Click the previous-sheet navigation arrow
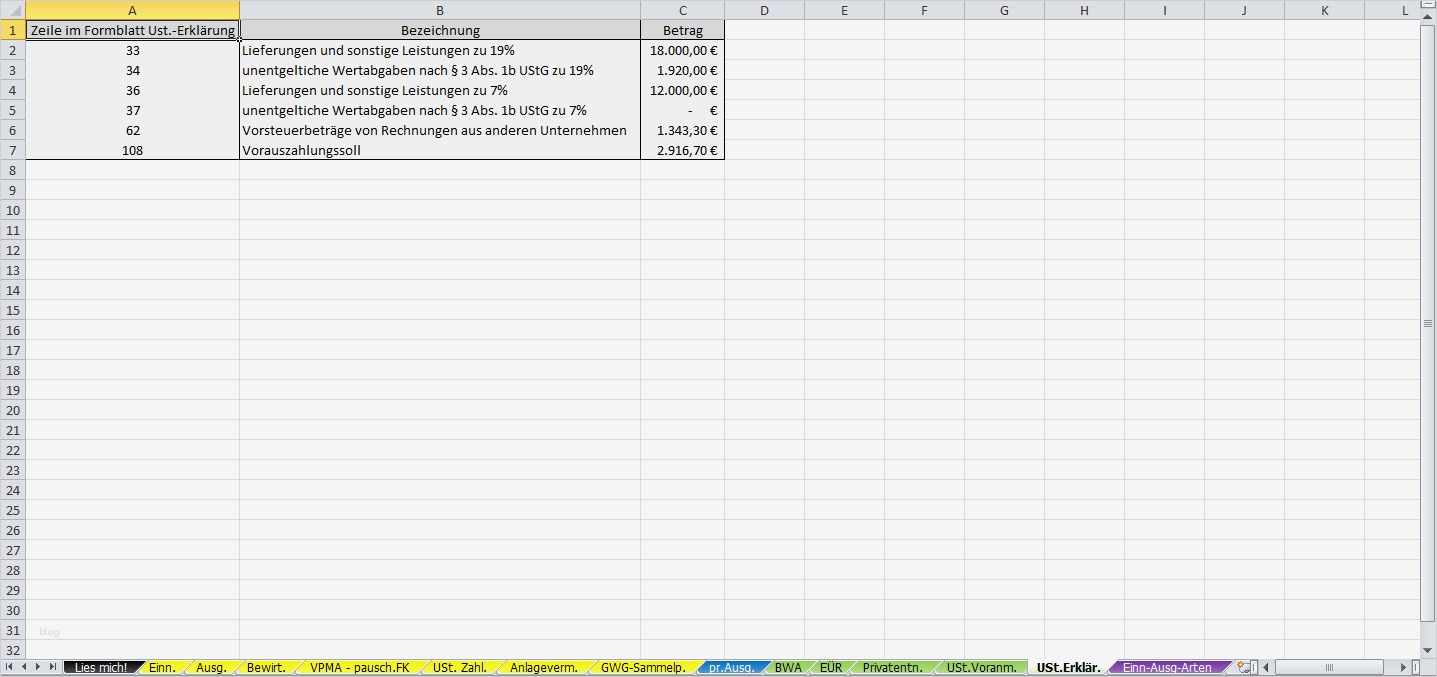Screen dimensions: 1437x677 [24, 667]
